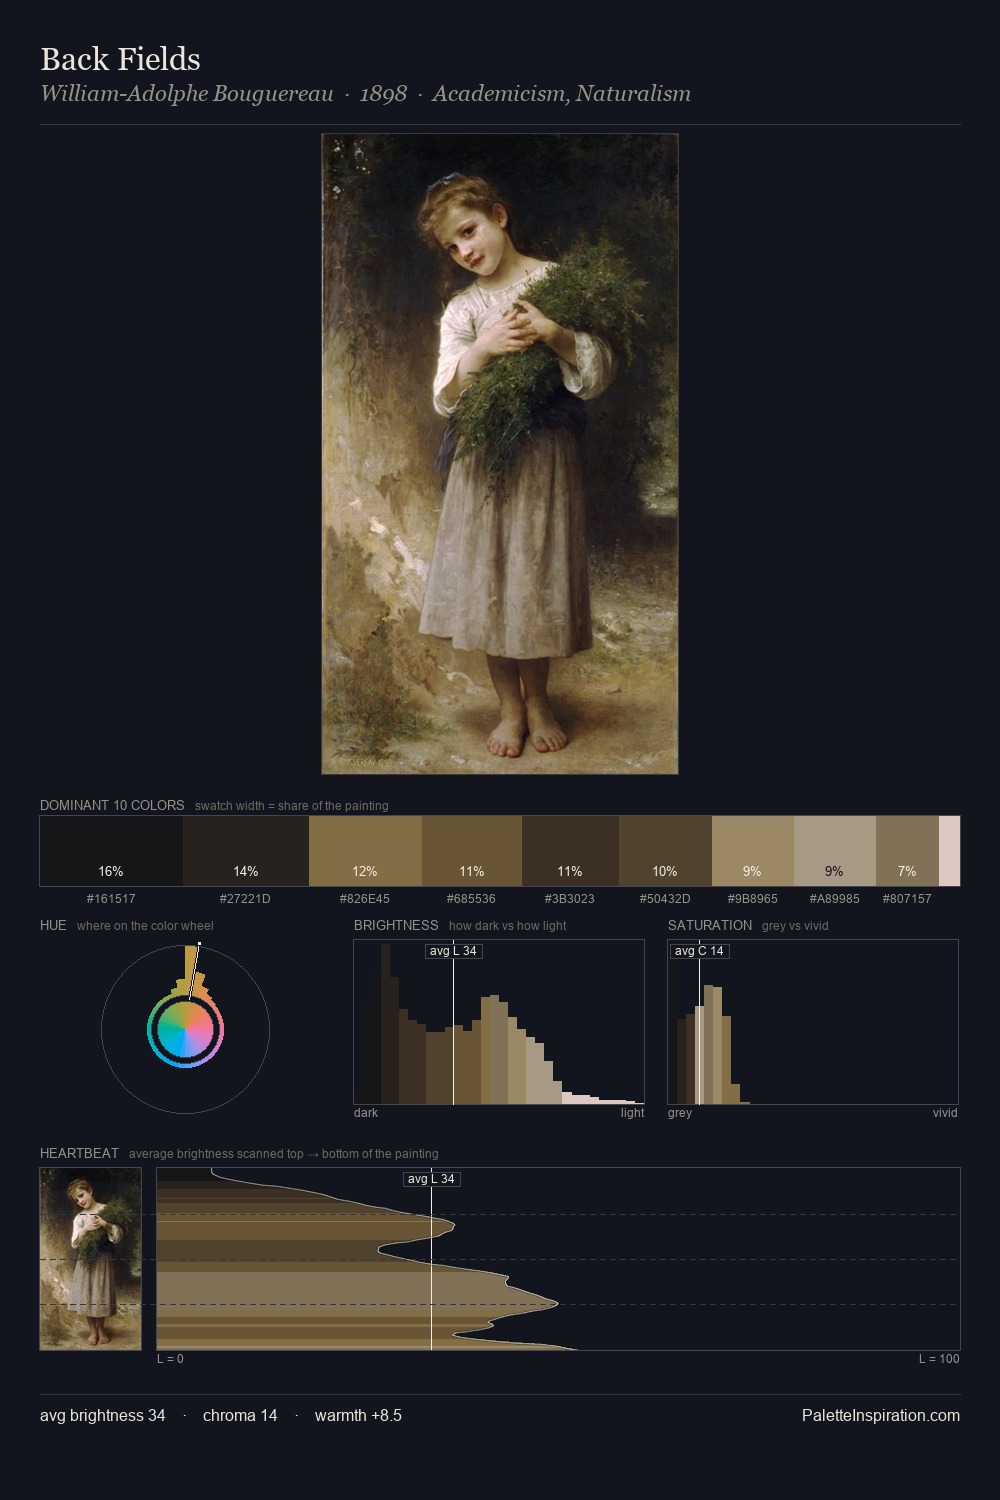1000x1500 pixels.
Task: Click the 'vivid' saturation axis label
Action: pos(945,1112)
